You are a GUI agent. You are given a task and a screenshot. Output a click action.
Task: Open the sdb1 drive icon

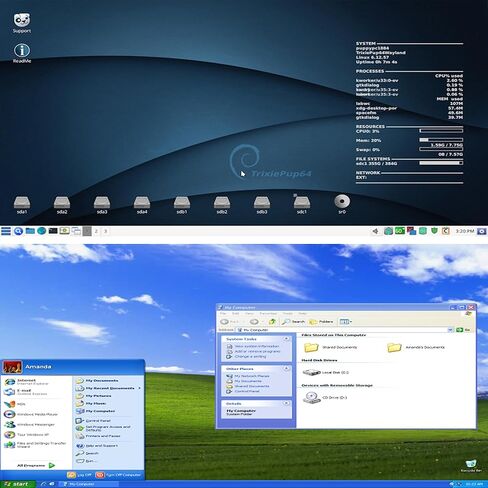coord(182,205)
